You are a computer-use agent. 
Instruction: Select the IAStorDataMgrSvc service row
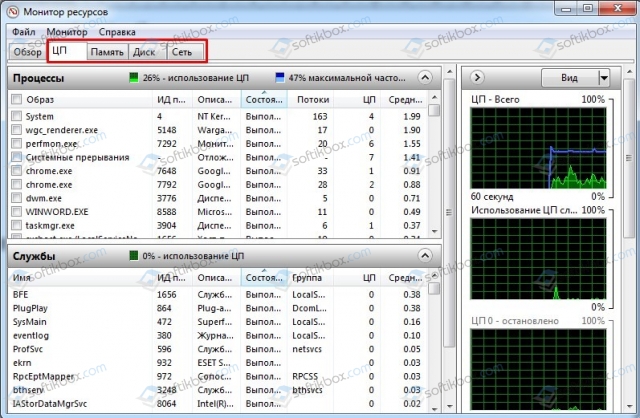pyautogui.click(x=218, y=404)
